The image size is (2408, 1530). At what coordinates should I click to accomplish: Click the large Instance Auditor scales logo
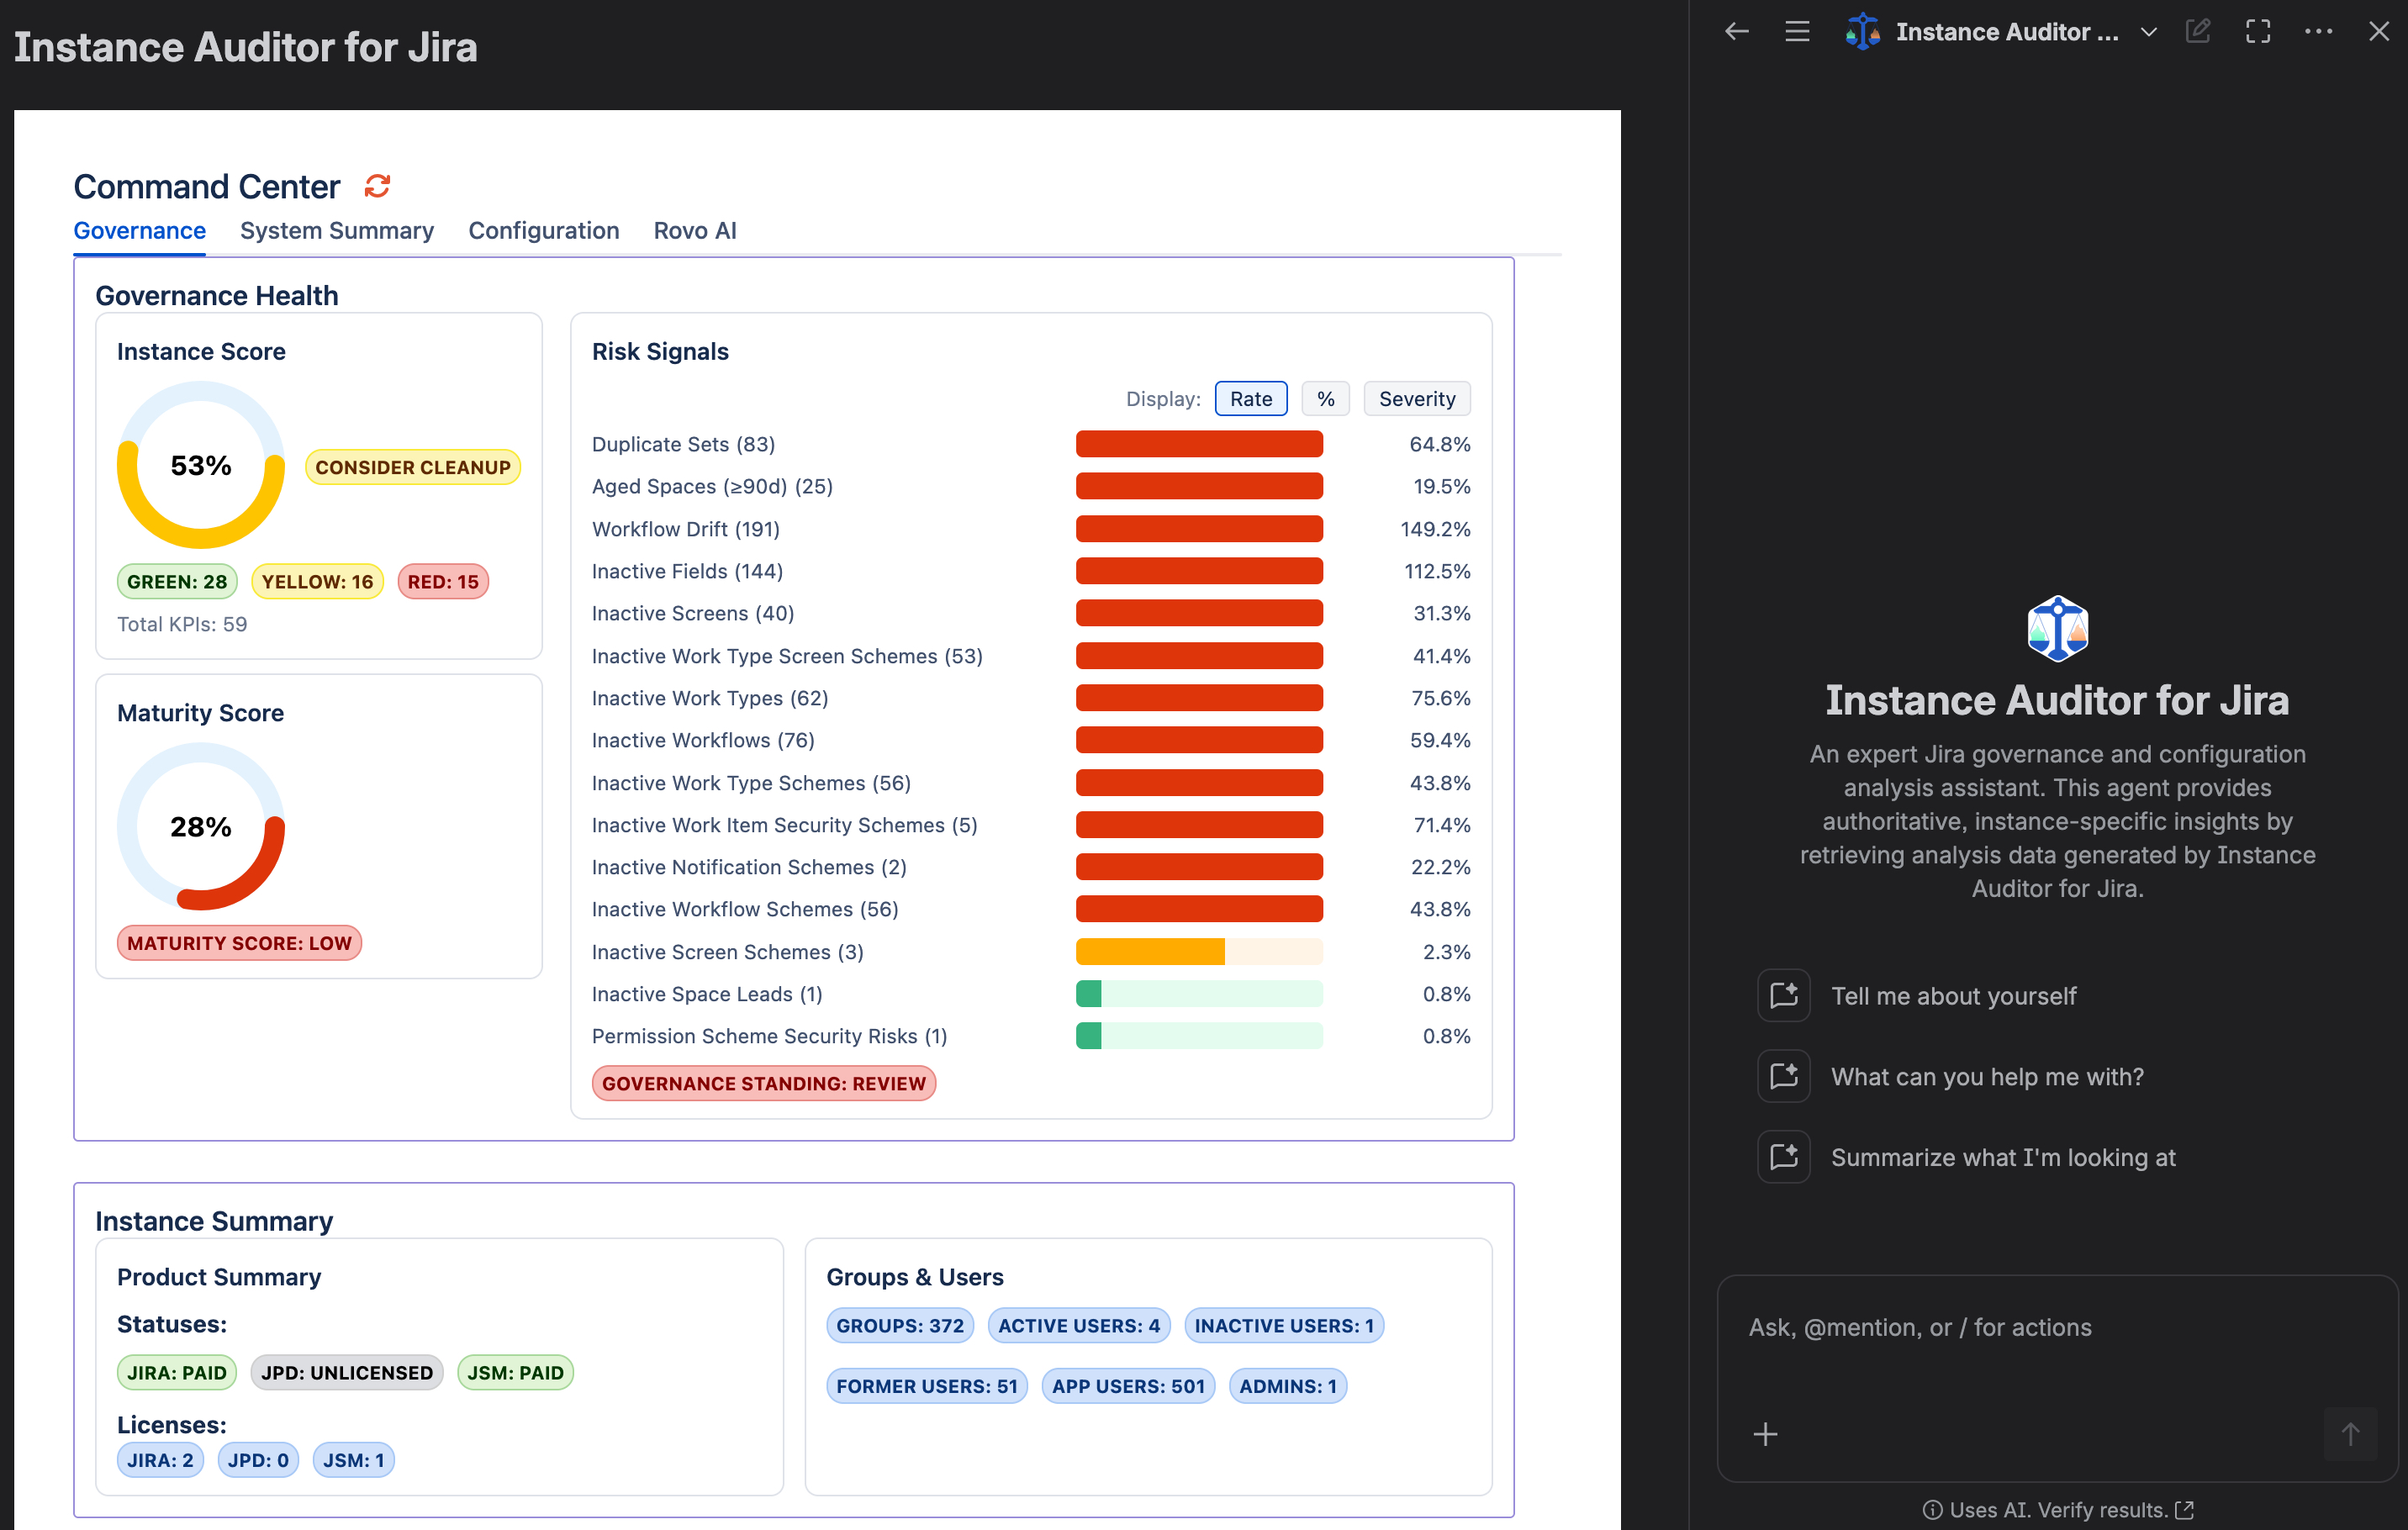pyautogui.click(x=2057, y=628)
